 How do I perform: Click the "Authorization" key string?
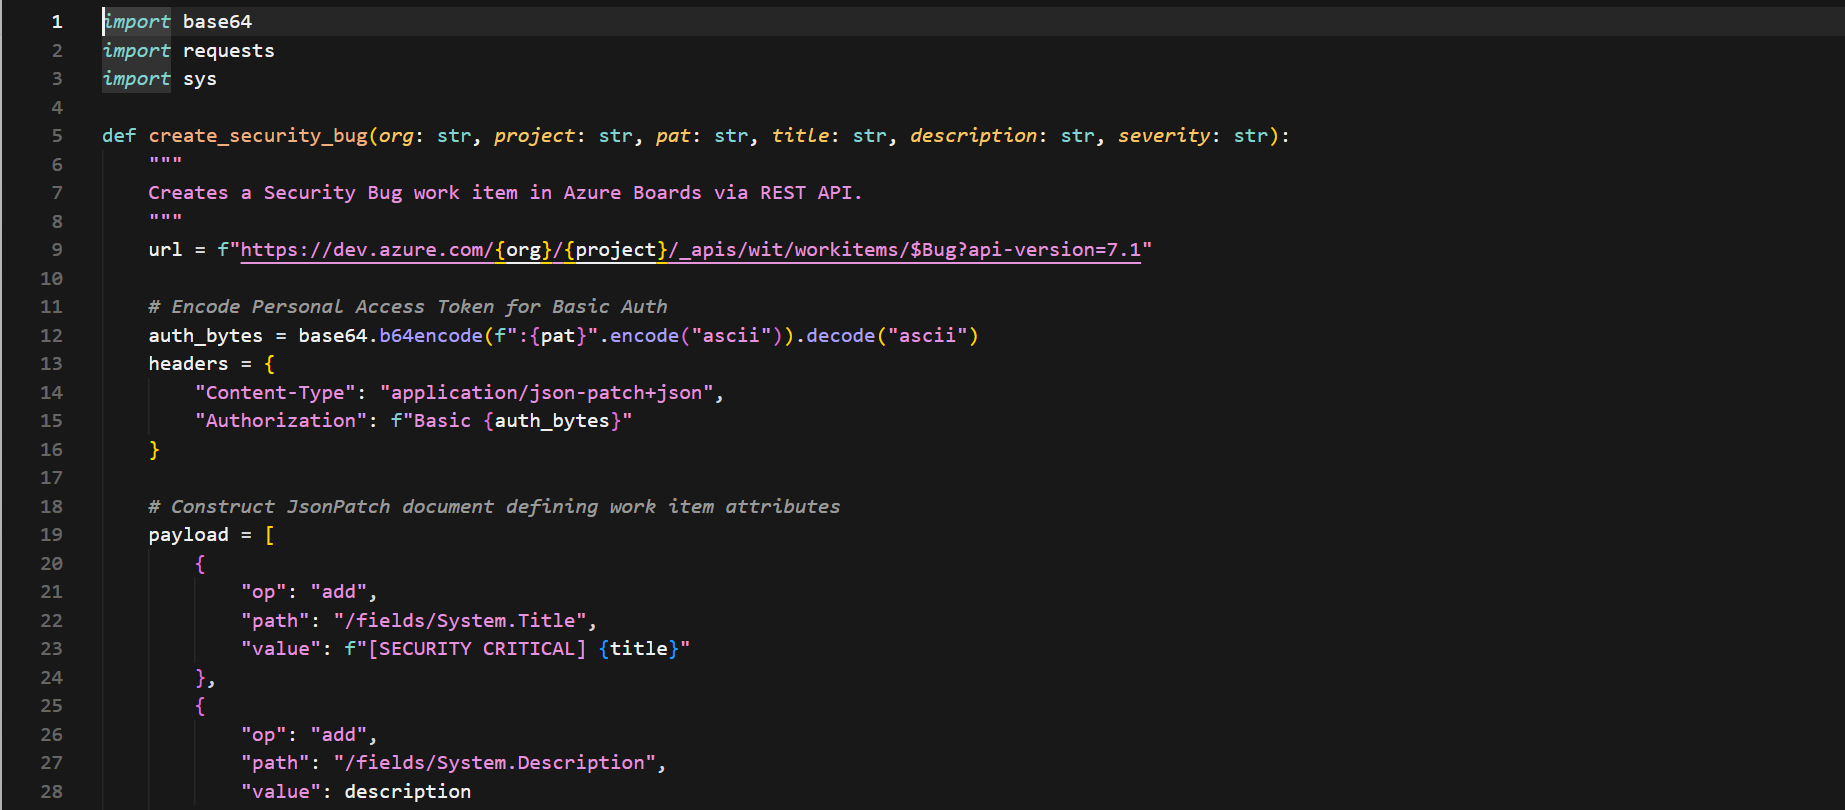point(281,421)
